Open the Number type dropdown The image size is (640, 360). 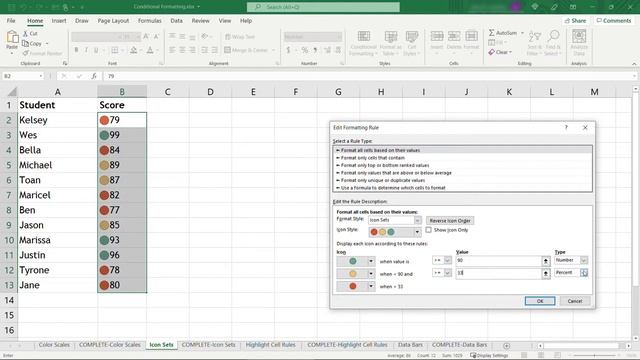pos(584,260)
